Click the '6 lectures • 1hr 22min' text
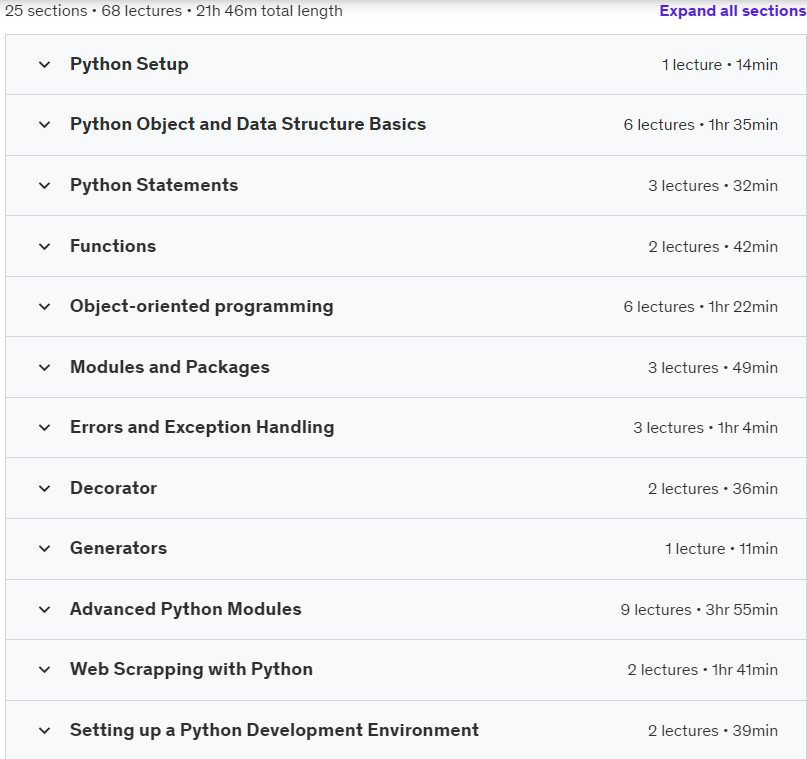 (700, 307)
